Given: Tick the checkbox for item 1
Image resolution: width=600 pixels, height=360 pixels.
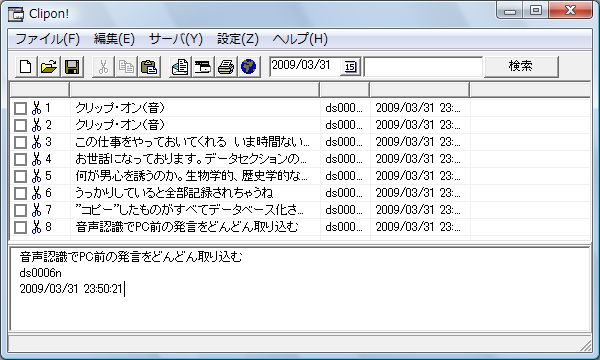Looking at the screenshot, I should 20,108.
